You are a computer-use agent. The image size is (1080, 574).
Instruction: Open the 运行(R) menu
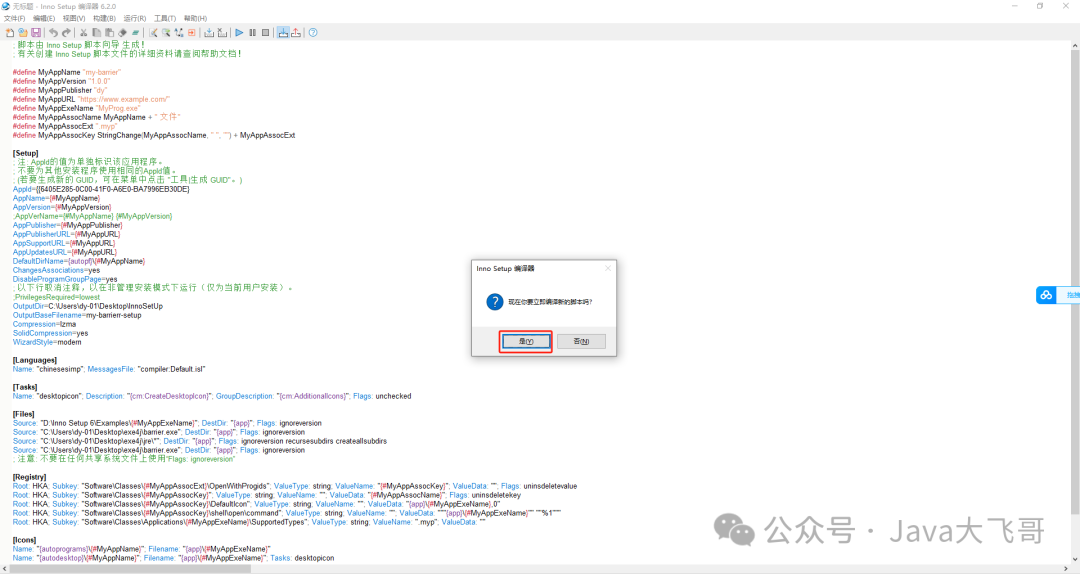134,19
